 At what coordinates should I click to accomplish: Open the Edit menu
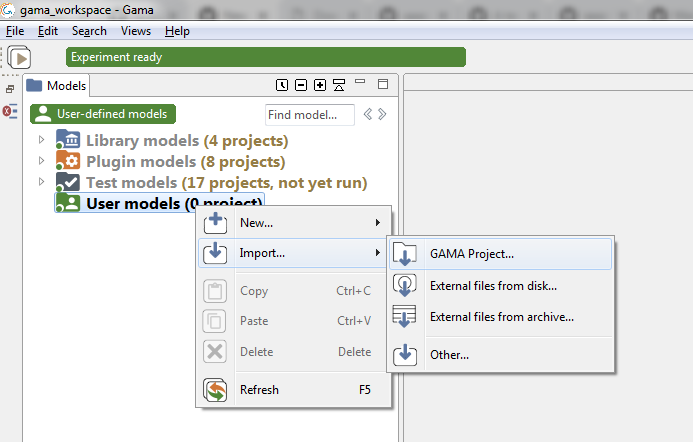tap(48, 31)
